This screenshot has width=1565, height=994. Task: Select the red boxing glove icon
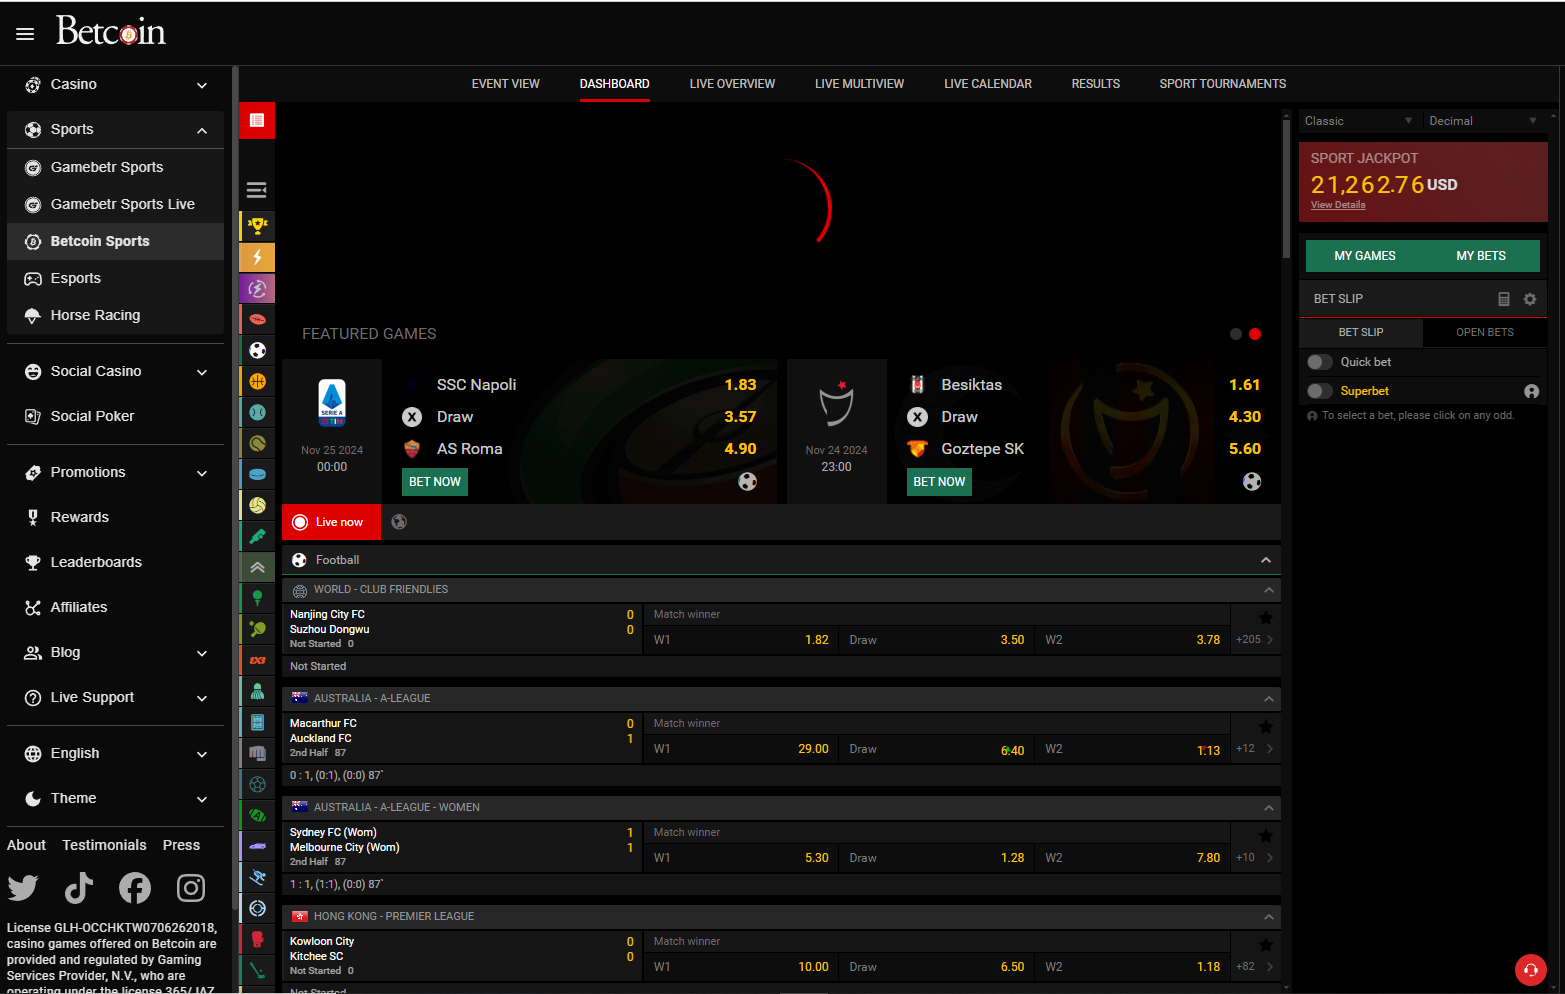click(x=257, y=939)
